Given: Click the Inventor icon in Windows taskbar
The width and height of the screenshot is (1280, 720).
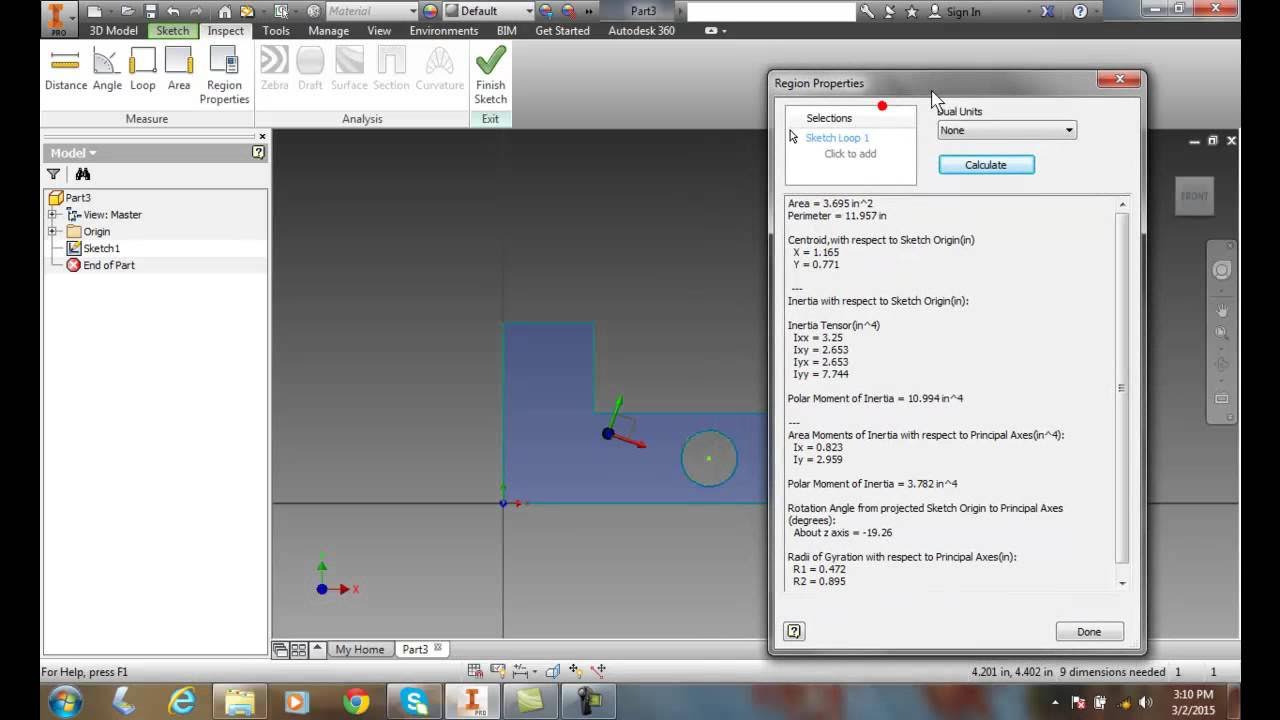Looking at the screenshot, I should pyautogui.click(x=472, y=701).
